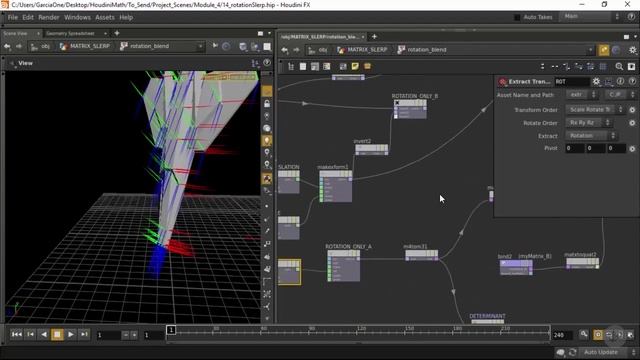Viewport: 640px width, 360px height.
Task: Switch to the Scene View tab
Action: (x=16, y=33)
